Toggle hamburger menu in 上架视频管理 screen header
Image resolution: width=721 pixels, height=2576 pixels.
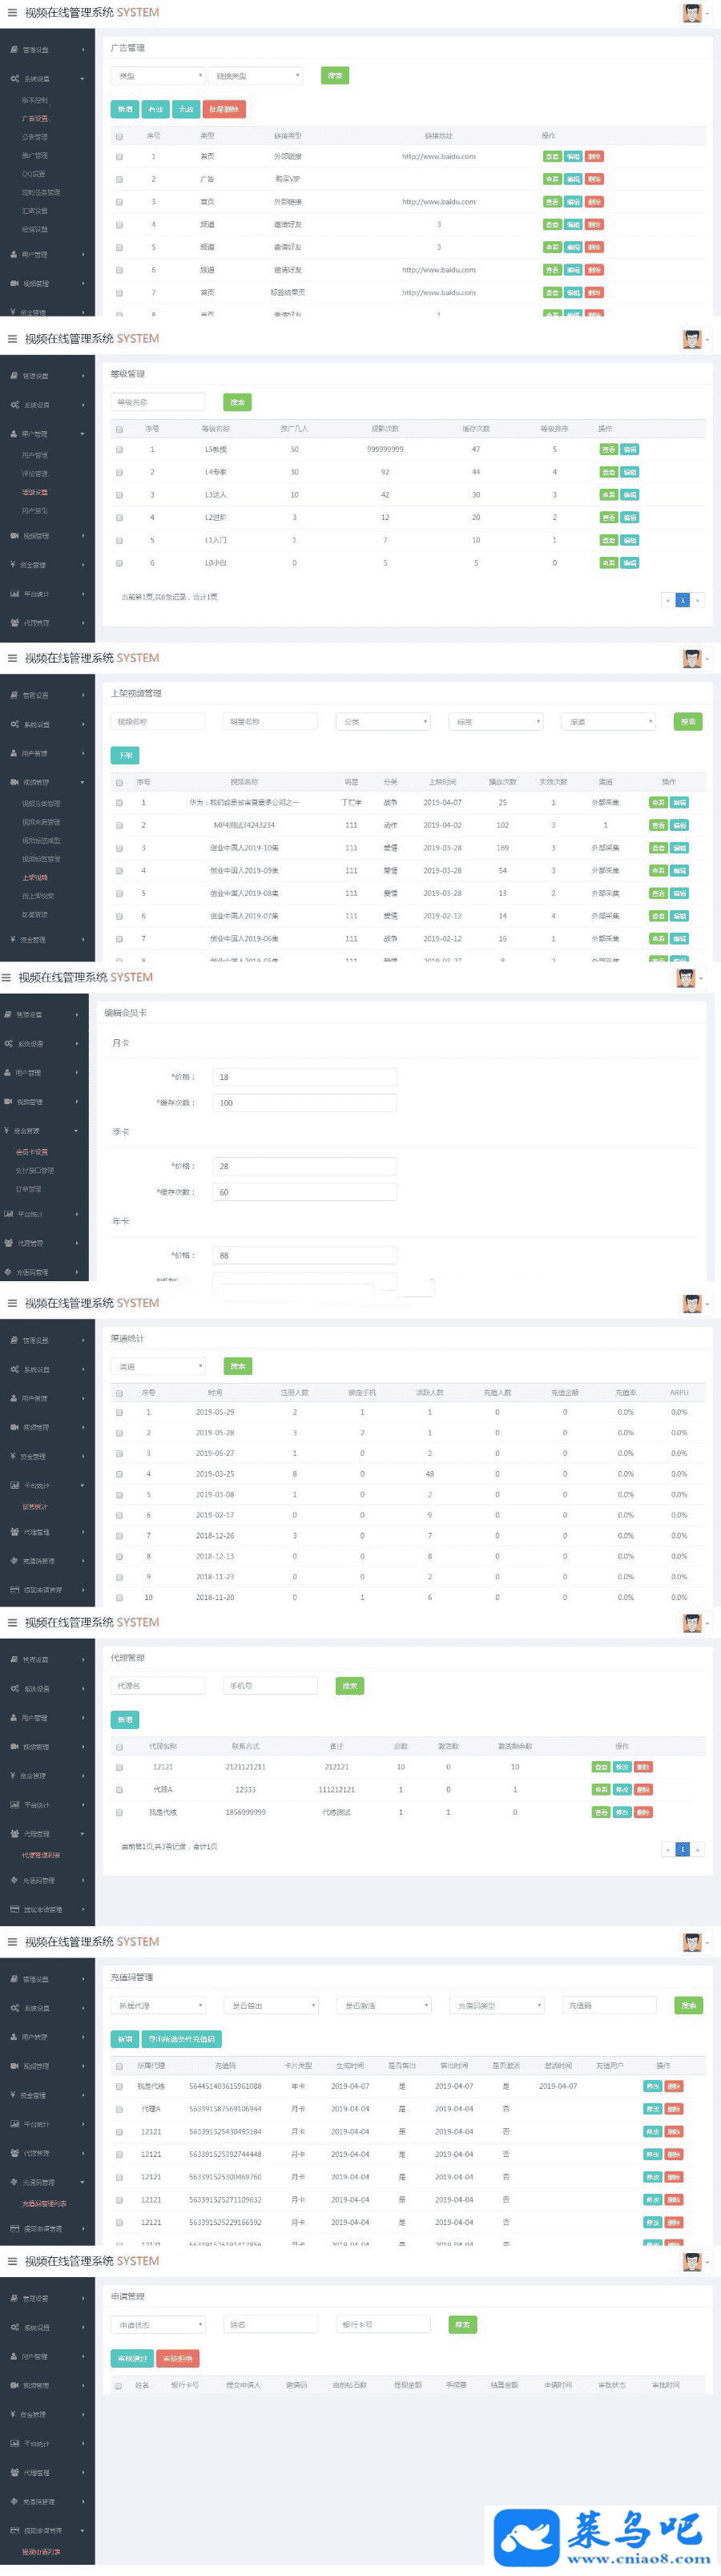coord(12,658)
